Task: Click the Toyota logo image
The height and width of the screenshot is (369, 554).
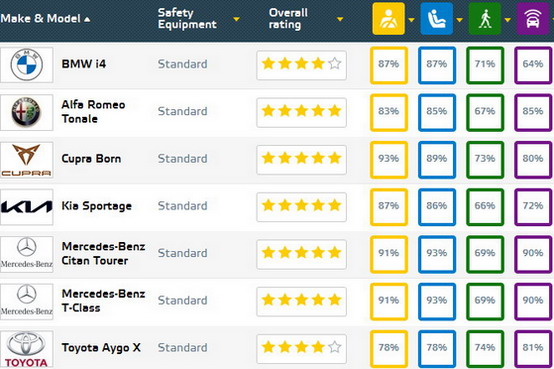Action: [x=26, y=349]
